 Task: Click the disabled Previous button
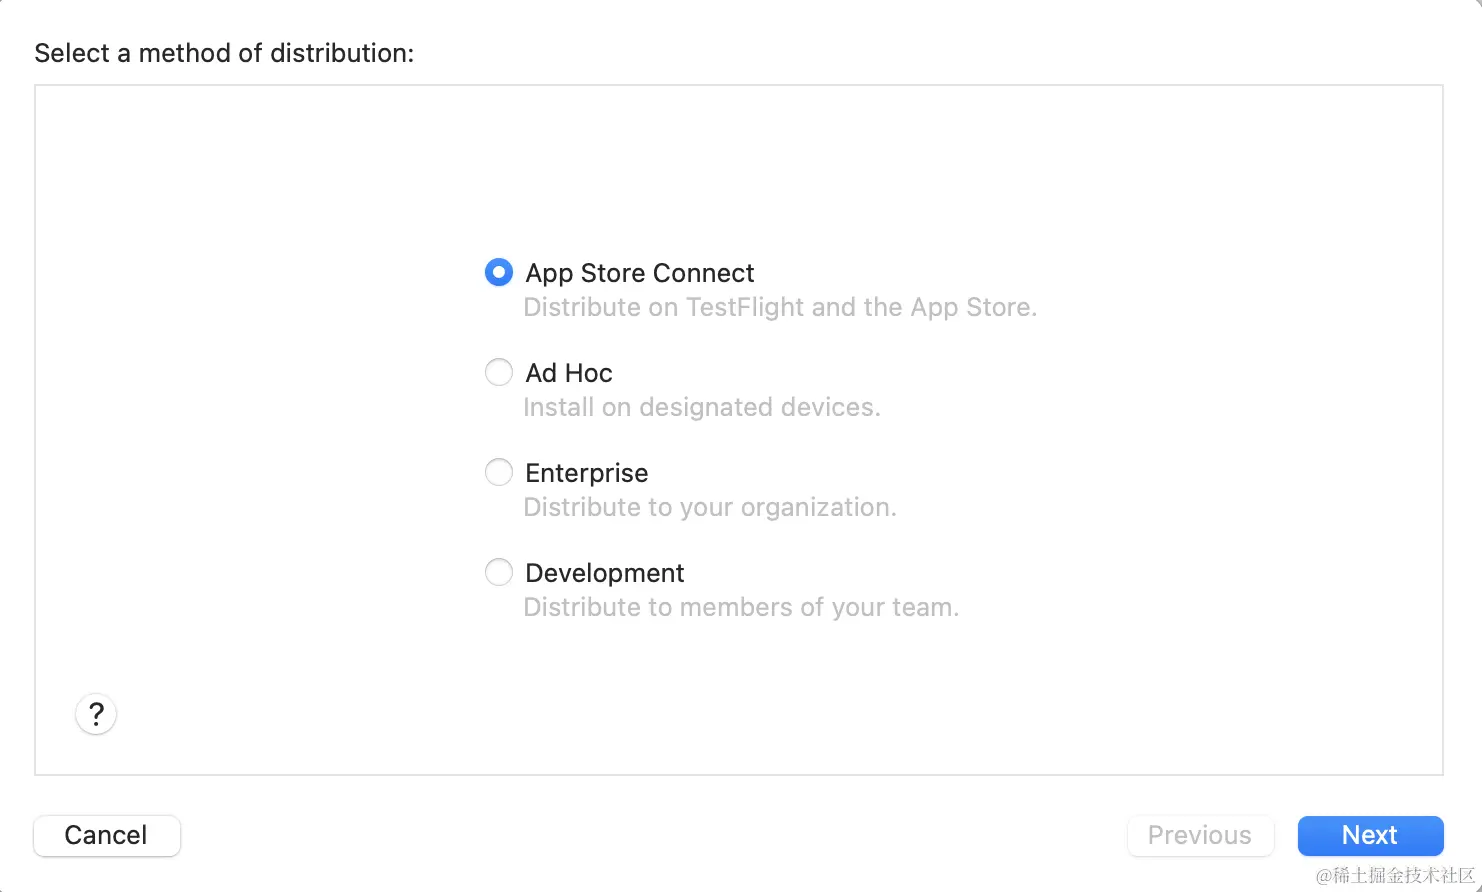pyautogui.click(x=1200, y=835)
